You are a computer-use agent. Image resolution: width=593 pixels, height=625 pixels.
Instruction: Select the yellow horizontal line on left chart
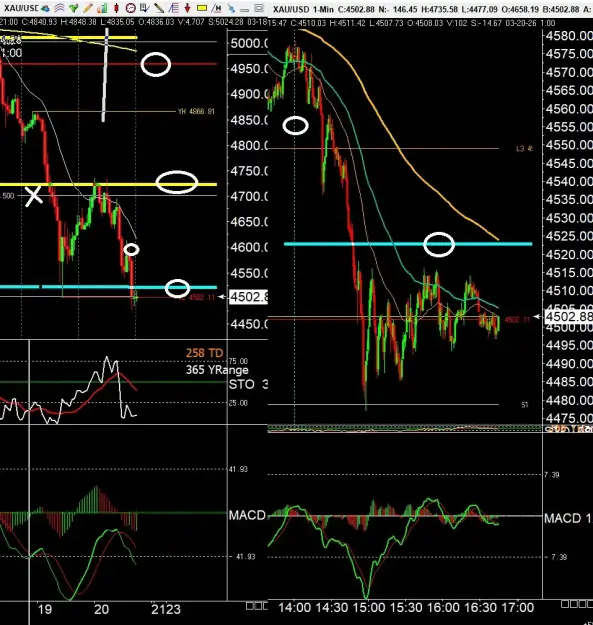[108, 185]
